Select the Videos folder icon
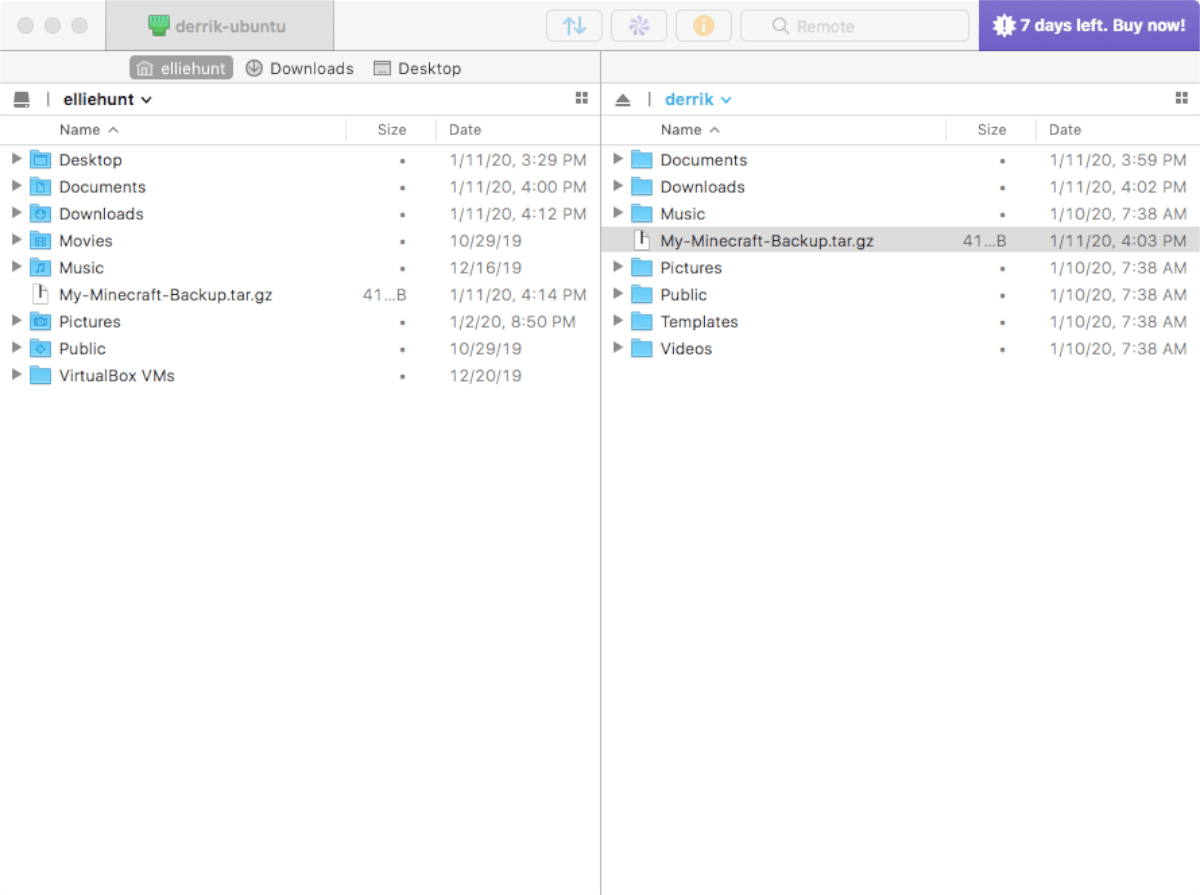This screenshot has height=895, width=1200. (x=642, y=348)
